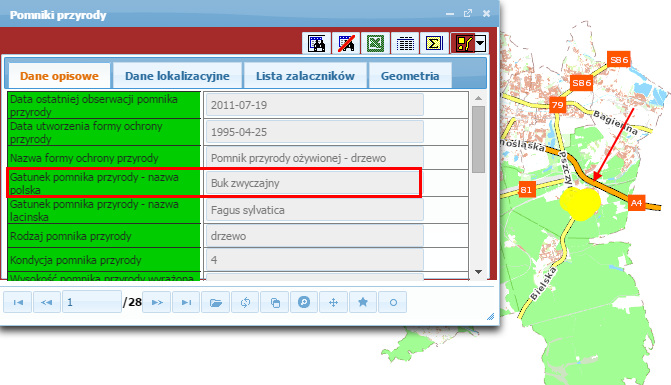Viewport: 671px width, 385px height.
Task: Click the open folder icon
Action: pos(215,302)
